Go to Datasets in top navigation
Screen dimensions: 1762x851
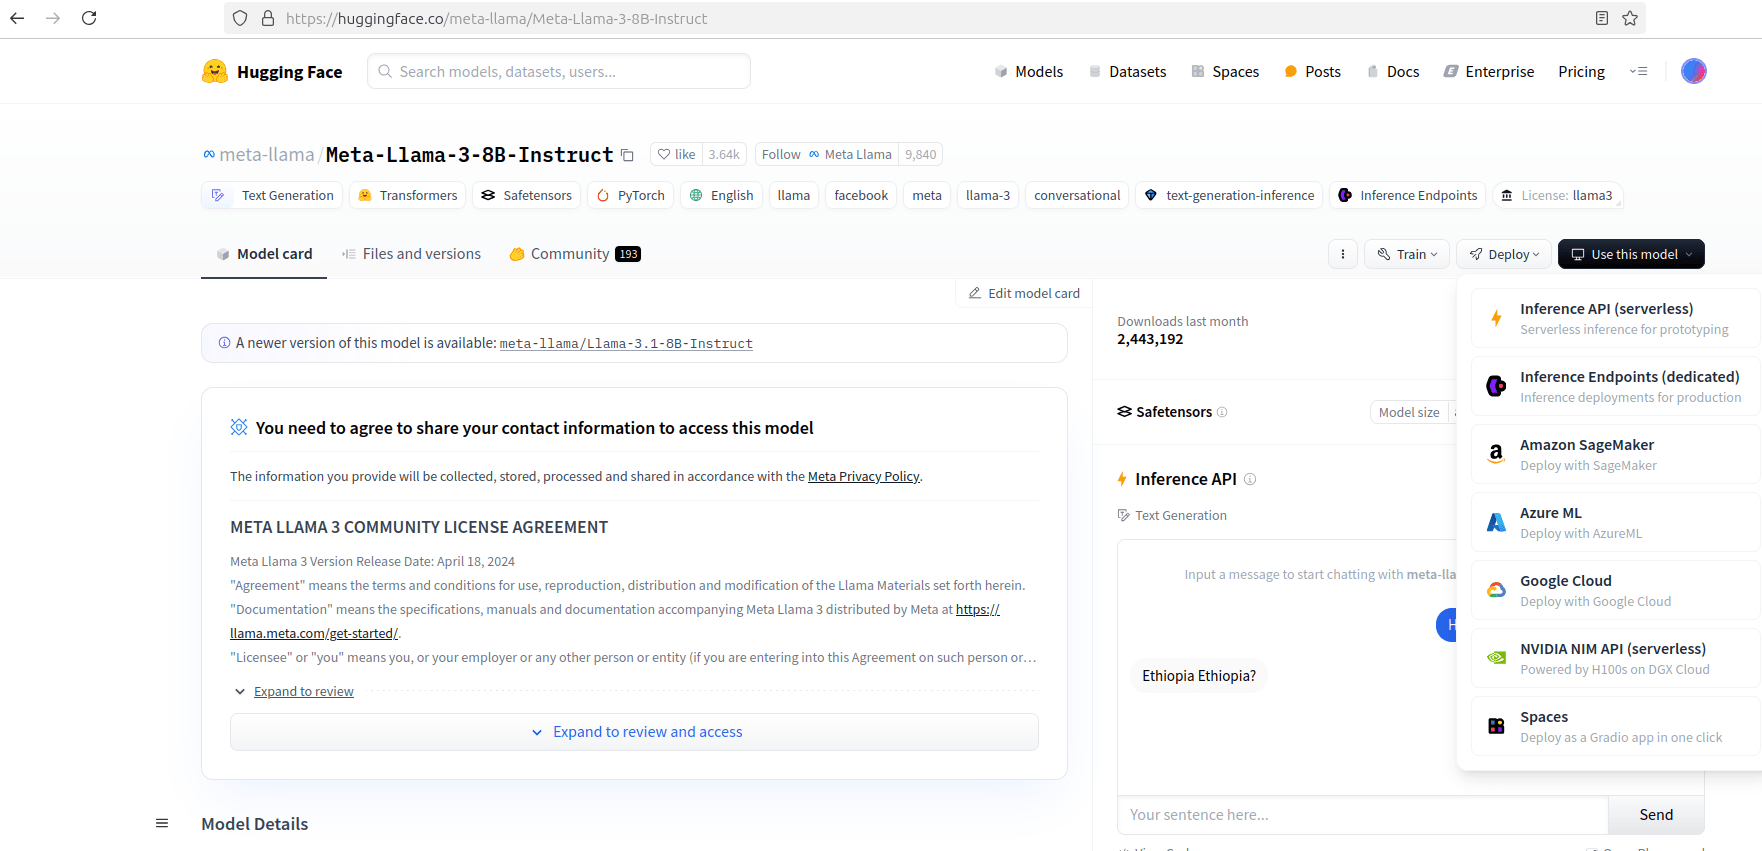coord(1127,71)
